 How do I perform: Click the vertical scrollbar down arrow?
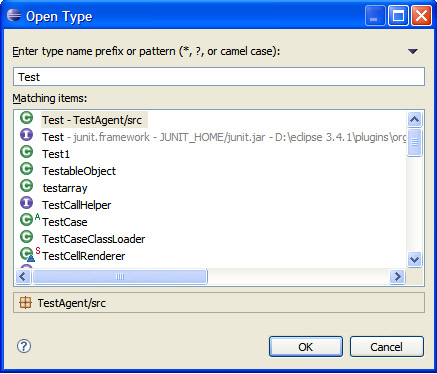coord(414,259)
